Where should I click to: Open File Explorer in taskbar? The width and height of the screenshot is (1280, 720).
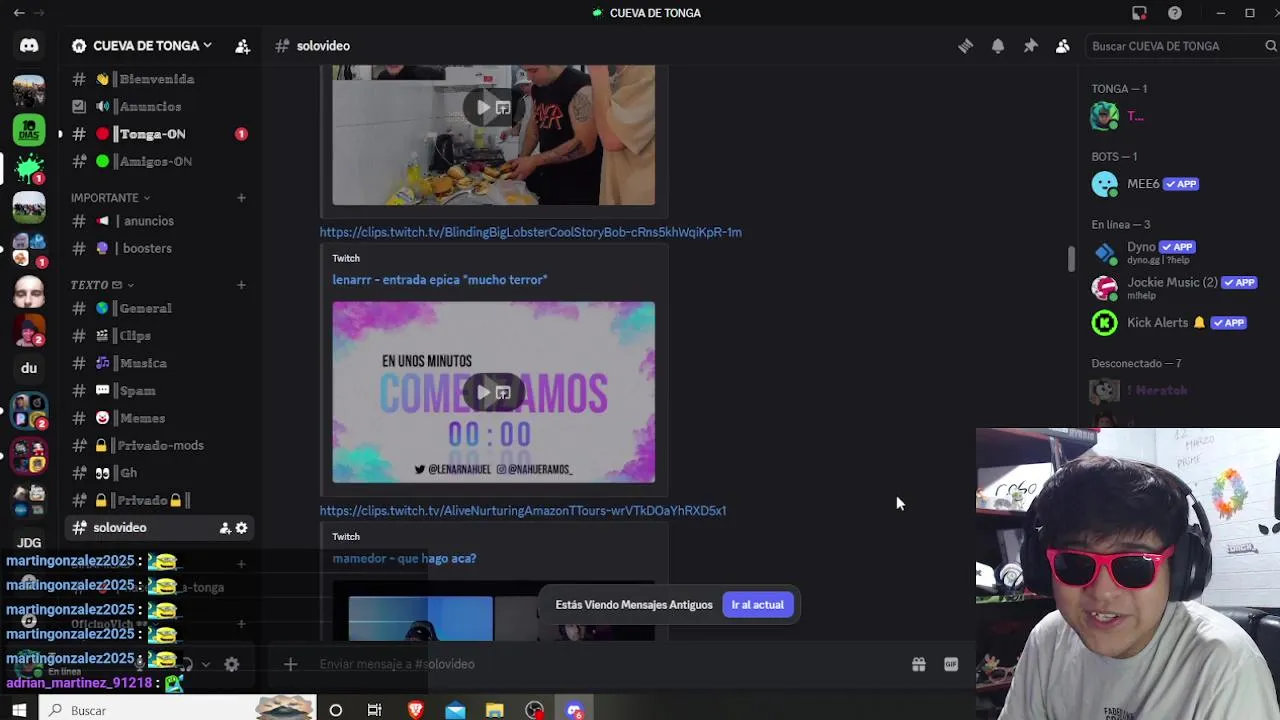click(495, 710)
